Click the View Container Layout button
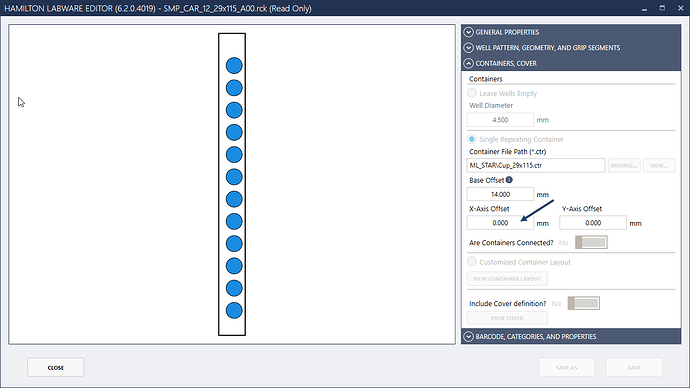This screenshot has height=388, width=690. point(507,278)
